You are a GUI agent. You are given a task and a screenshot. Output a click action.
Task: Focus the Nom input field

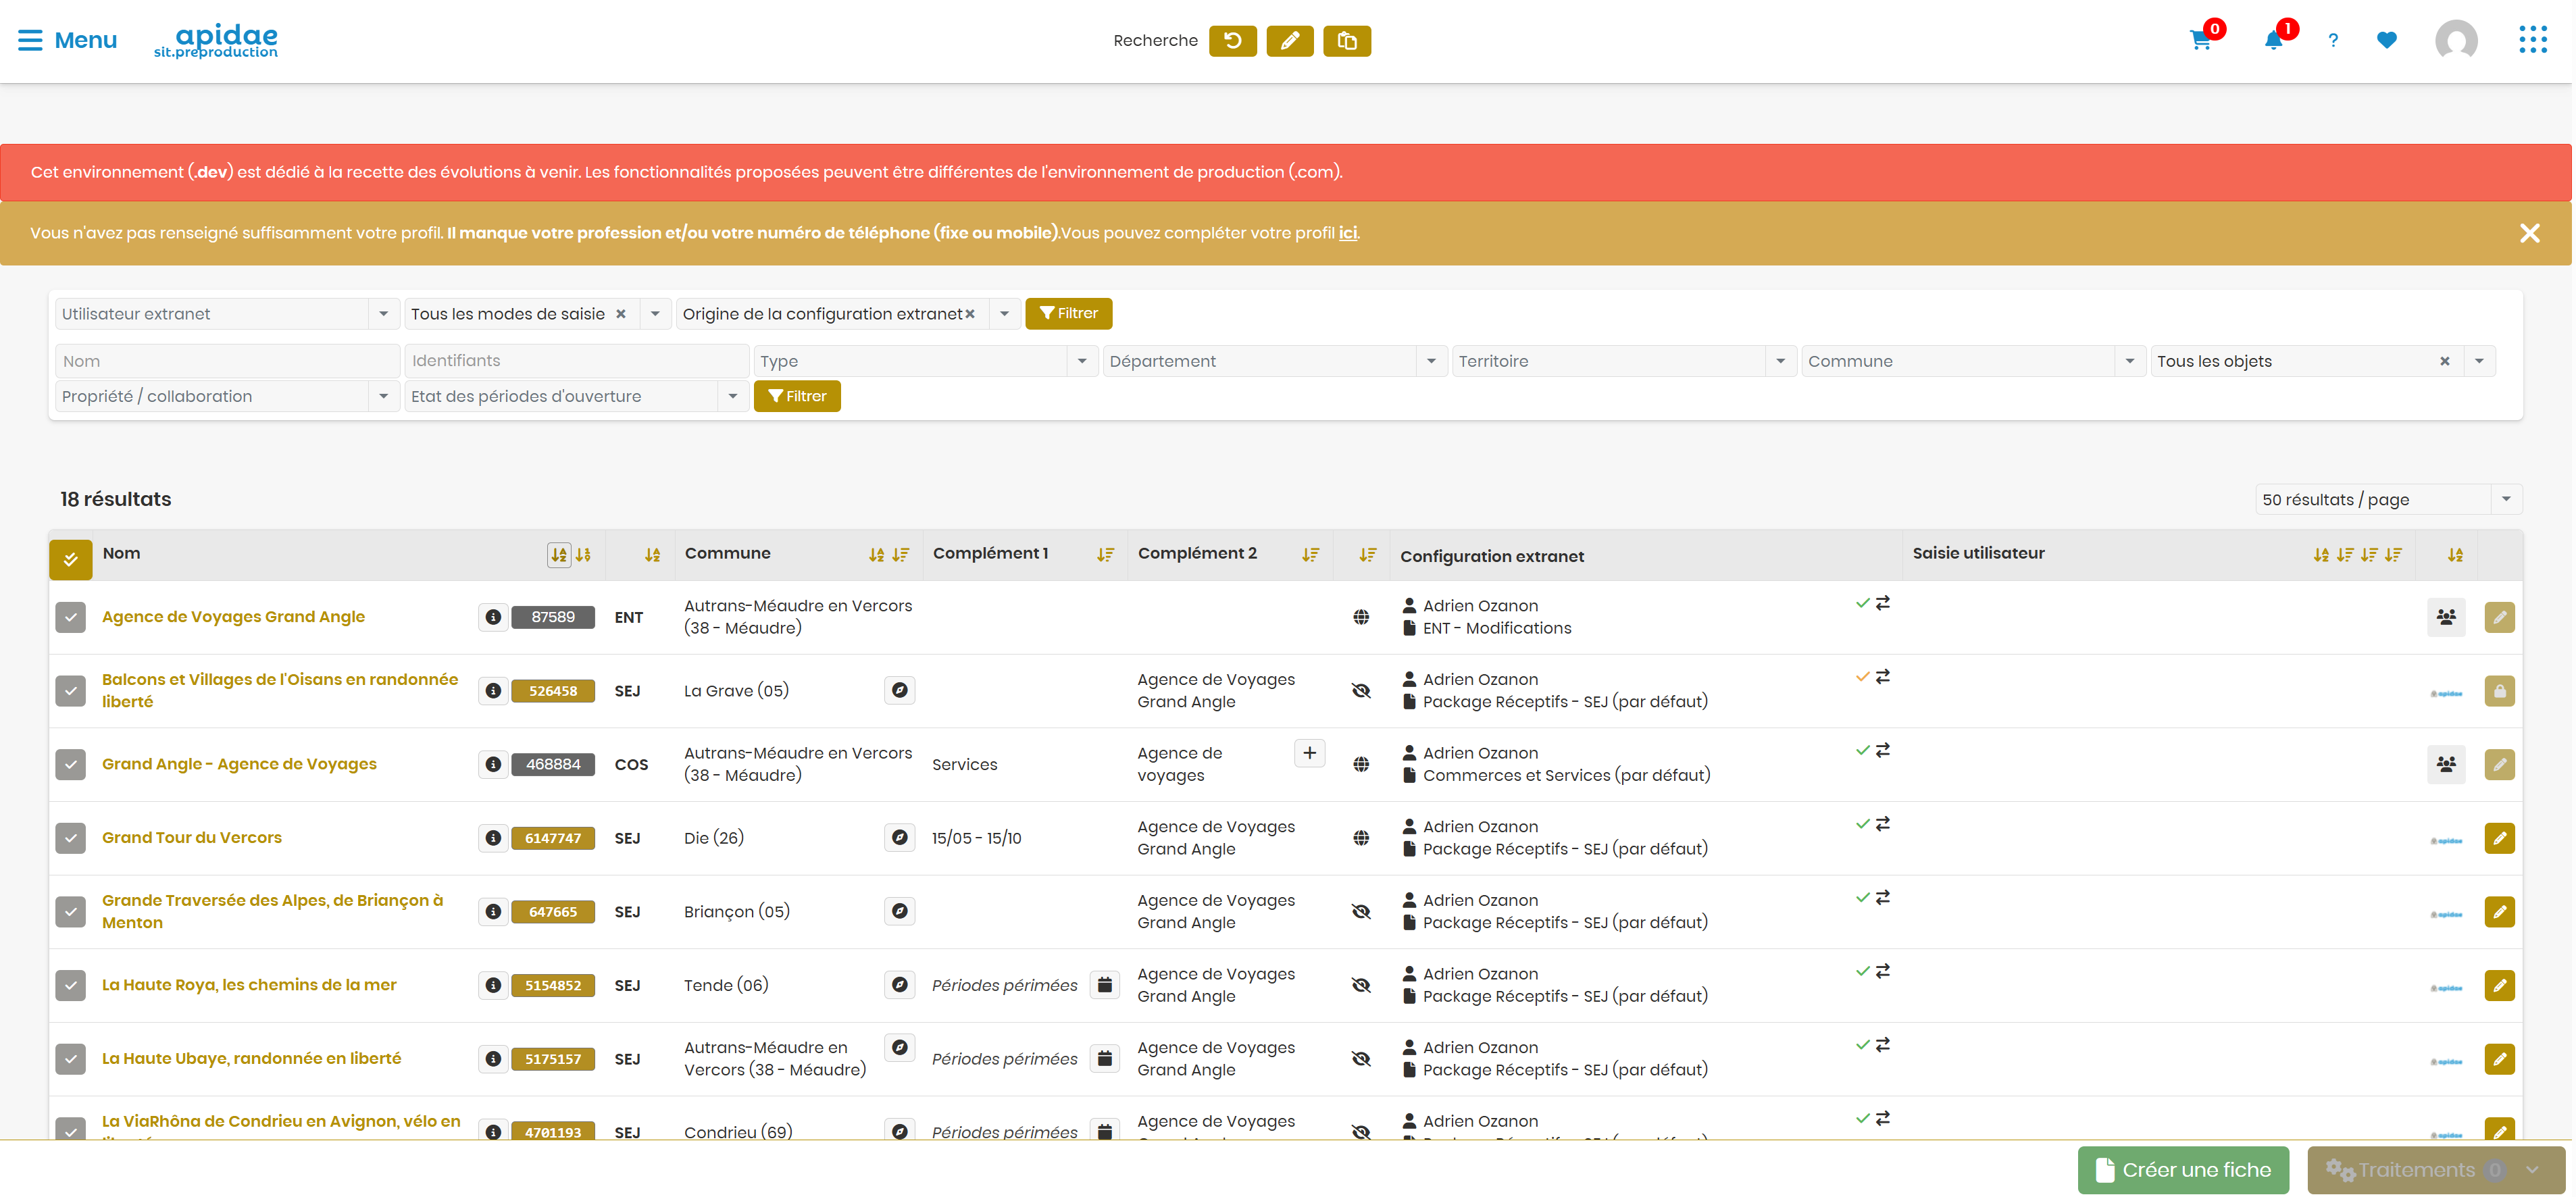227,361
